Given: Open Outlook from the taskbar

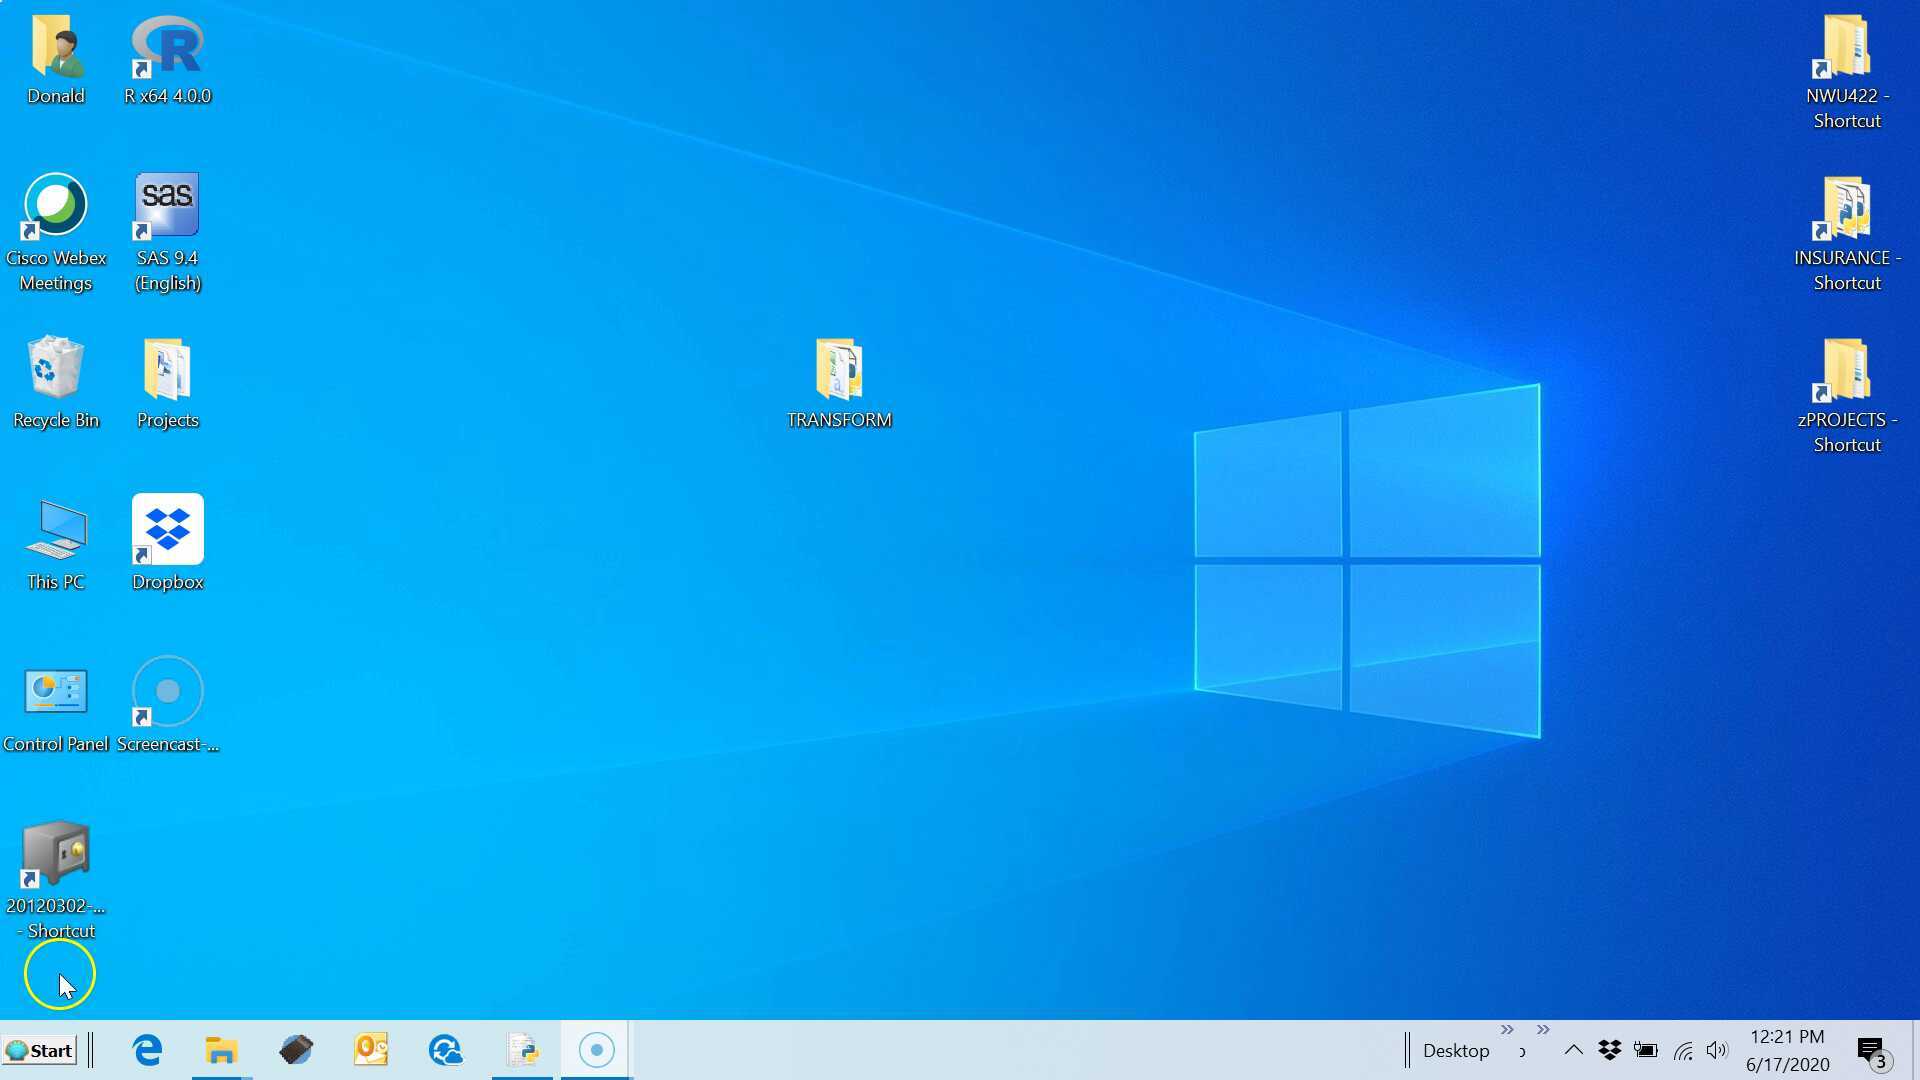Looking at the screenshot, I should [x=370, y=1050].
